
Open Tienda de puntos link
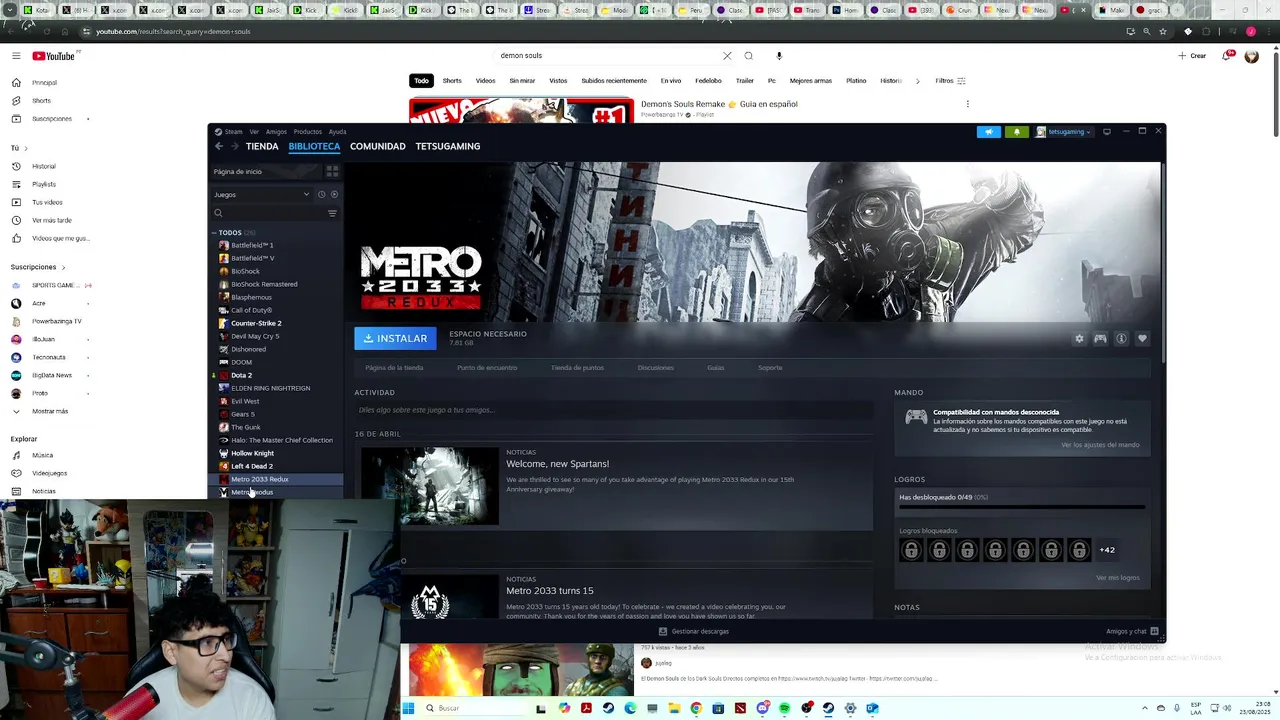tap(577, 368)
